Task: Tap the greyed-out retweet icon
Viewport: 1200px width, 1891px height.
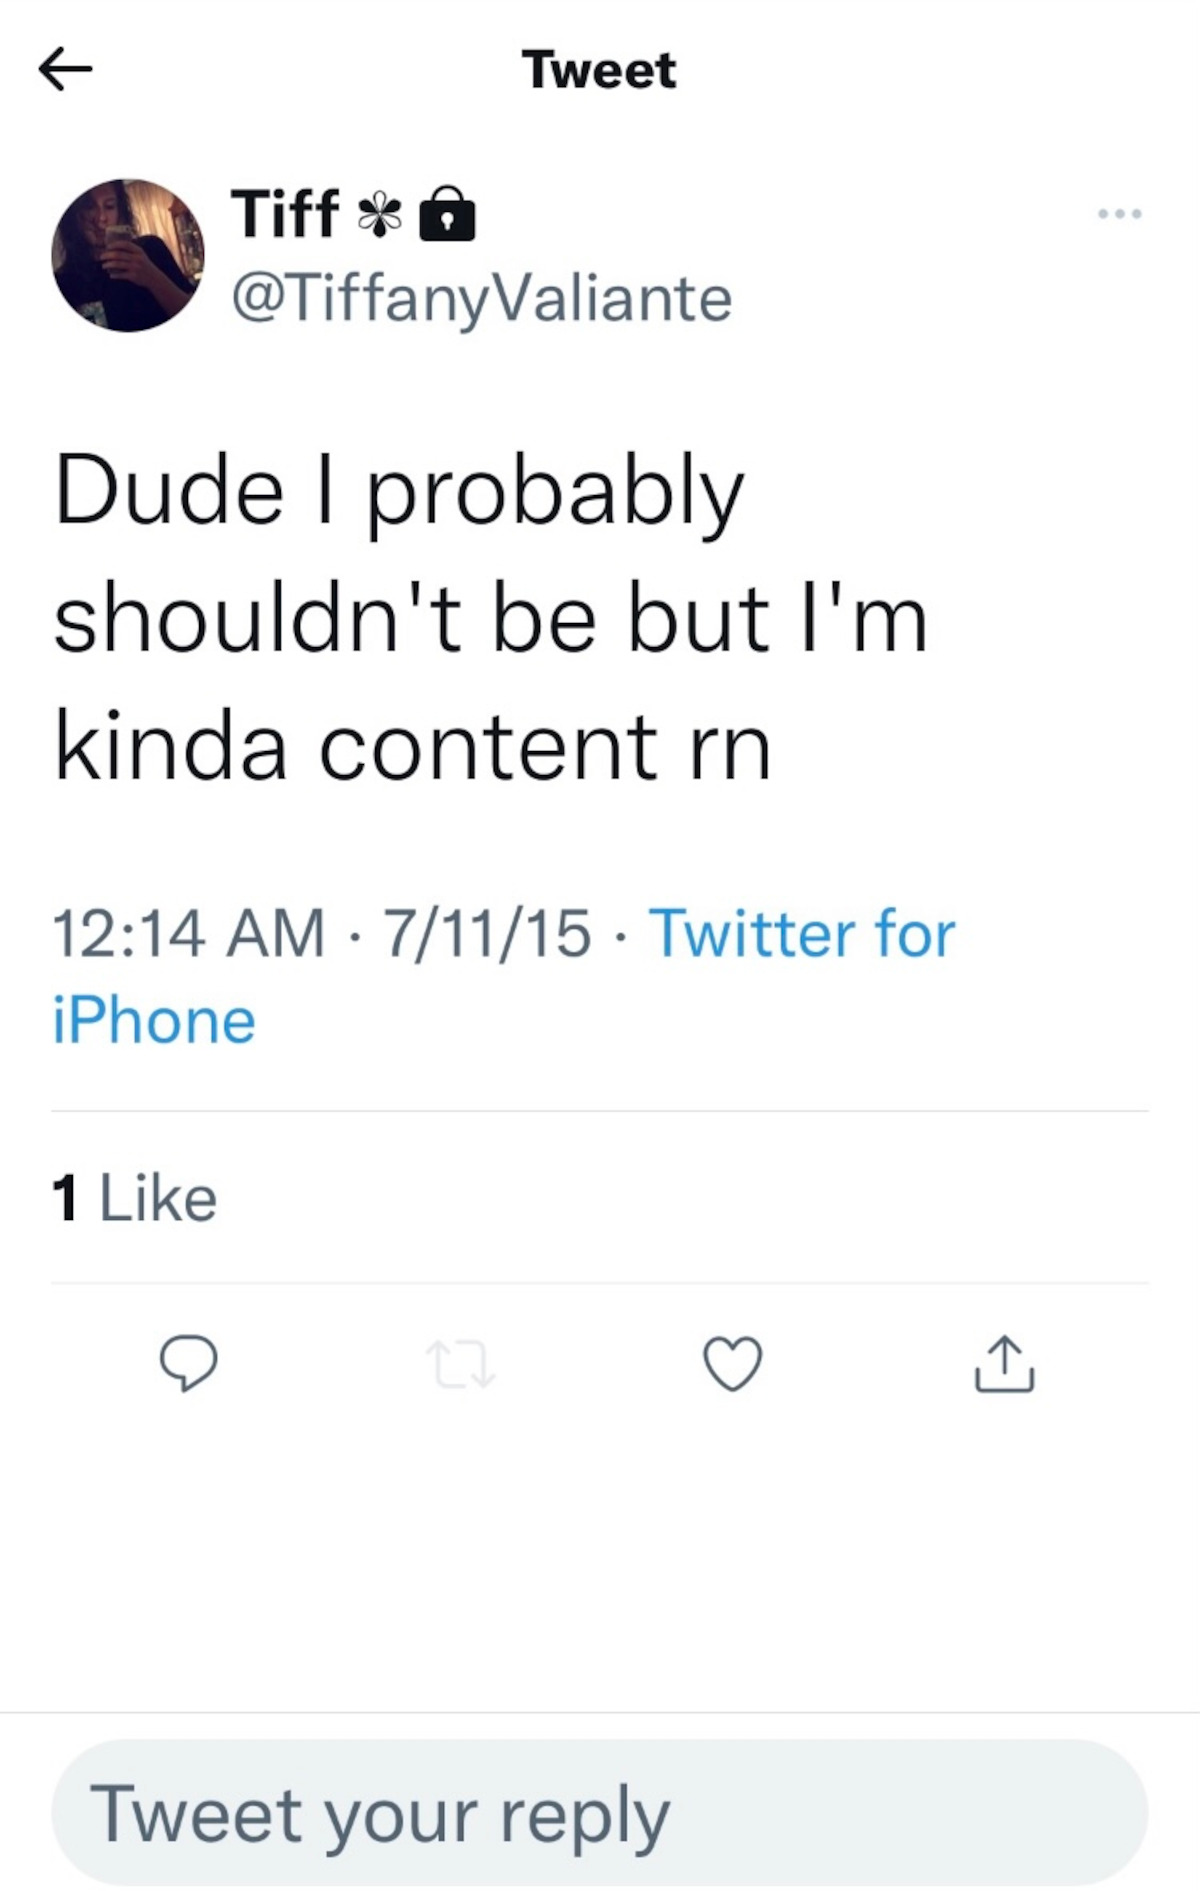Action: pos(460,1365)
